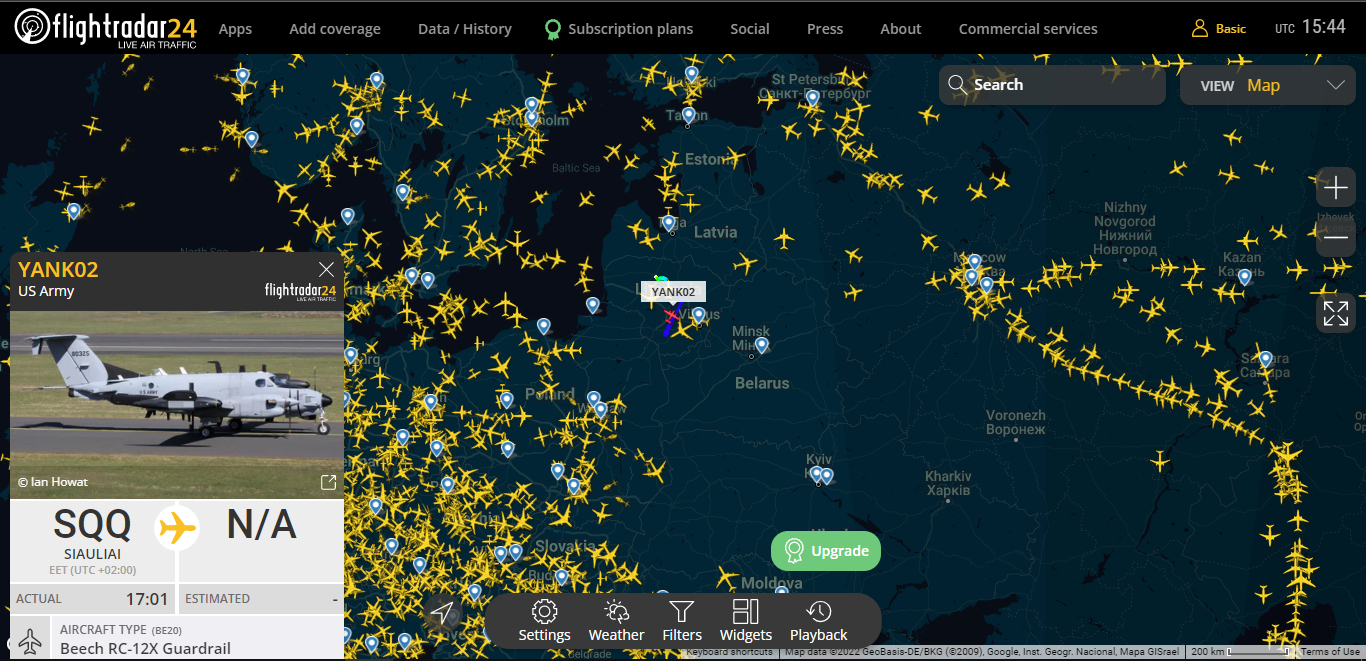Click the YANK02 callsign heading
Viewport: 1366px width, 661px height.
pos(58,269)
